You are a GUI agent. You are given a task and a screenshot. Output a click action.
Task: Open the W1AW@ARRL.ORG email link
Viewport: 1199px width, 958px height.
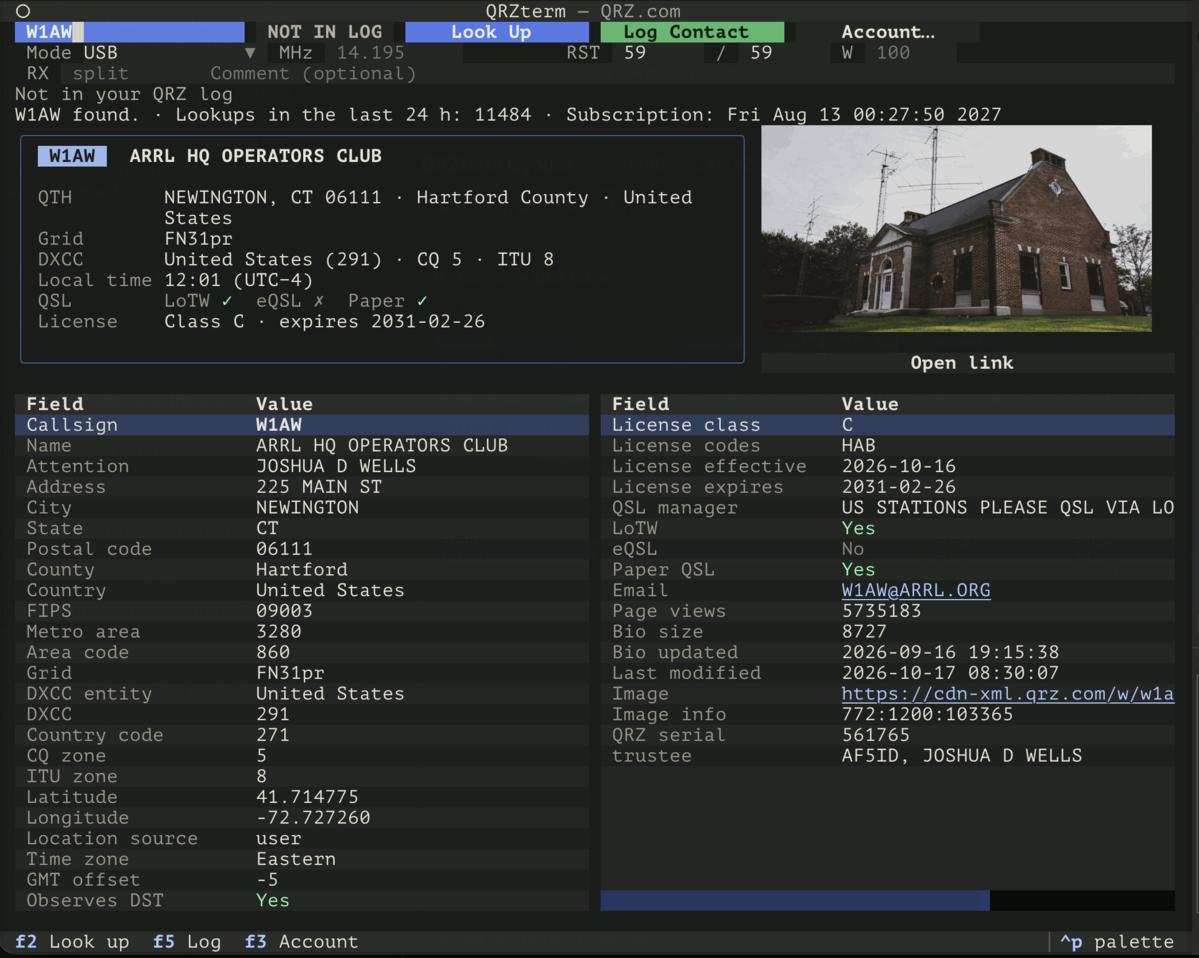915,590
